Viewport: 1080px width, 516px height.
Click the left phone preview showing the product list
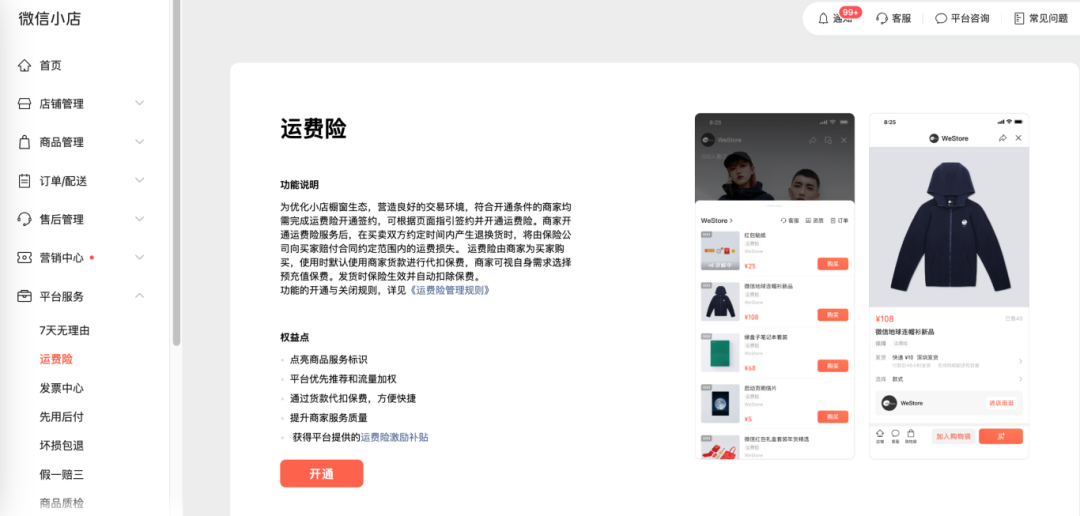point(775,286)
